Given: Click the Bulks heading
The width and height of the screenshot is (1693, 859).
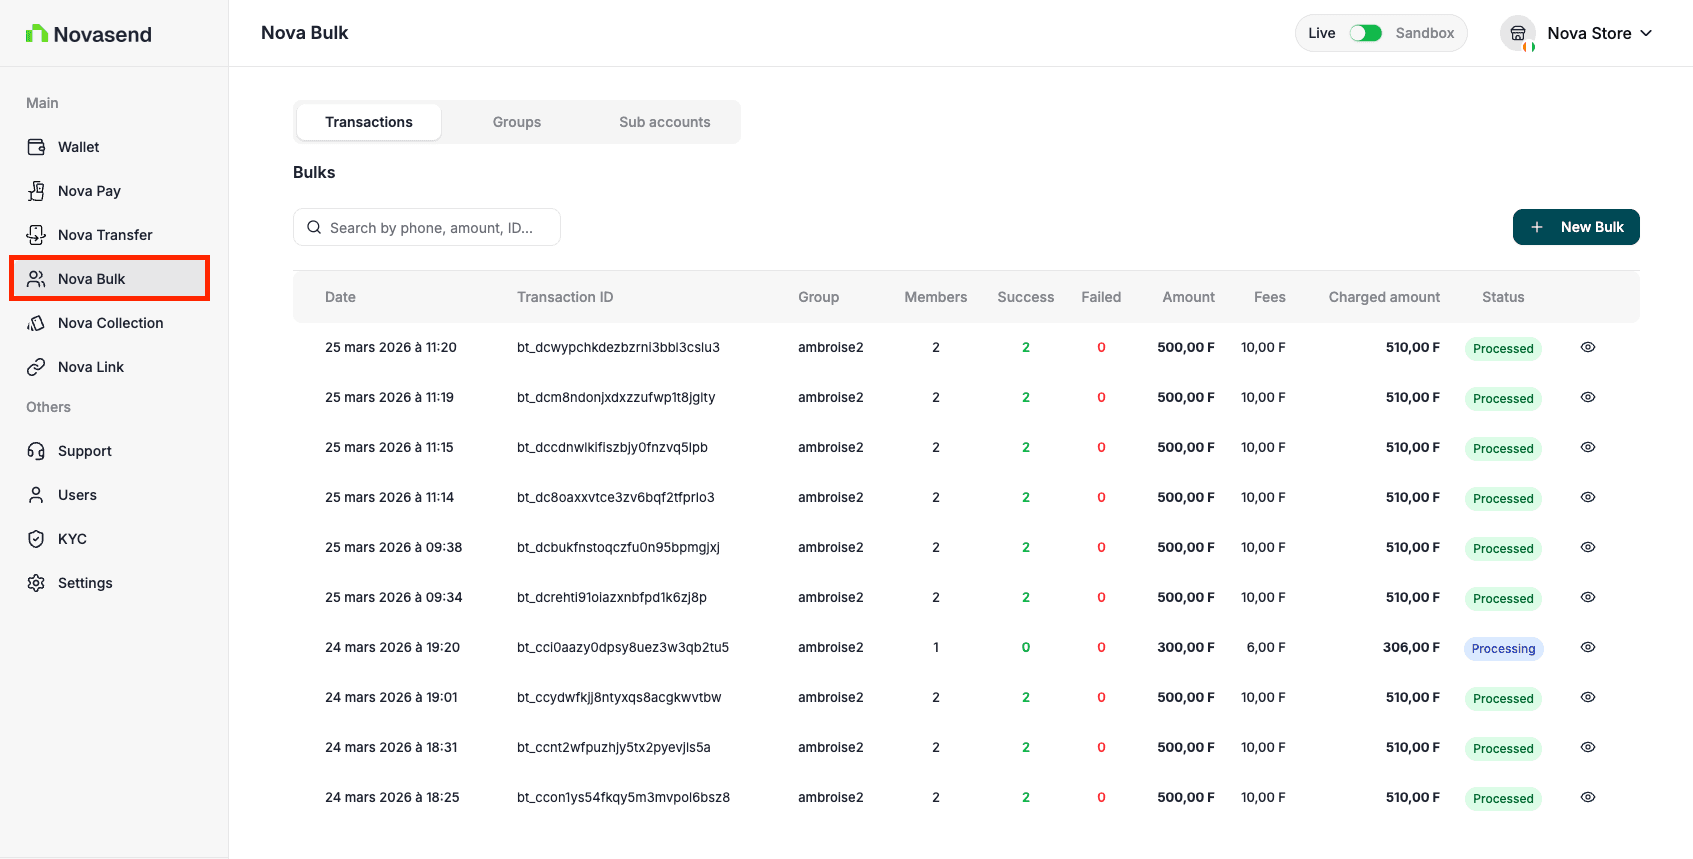Looking at the screenshot, I should click(314, 172).
